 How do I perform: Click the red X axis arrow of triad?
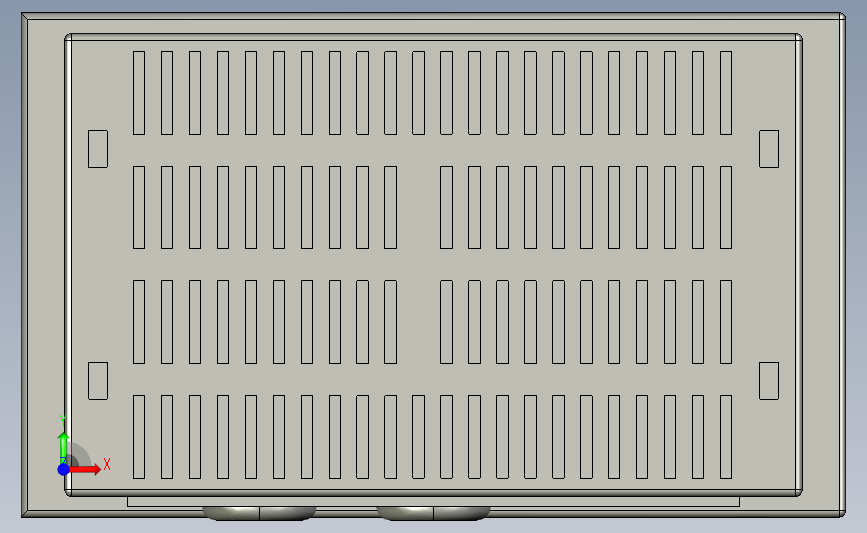point(84,469)
